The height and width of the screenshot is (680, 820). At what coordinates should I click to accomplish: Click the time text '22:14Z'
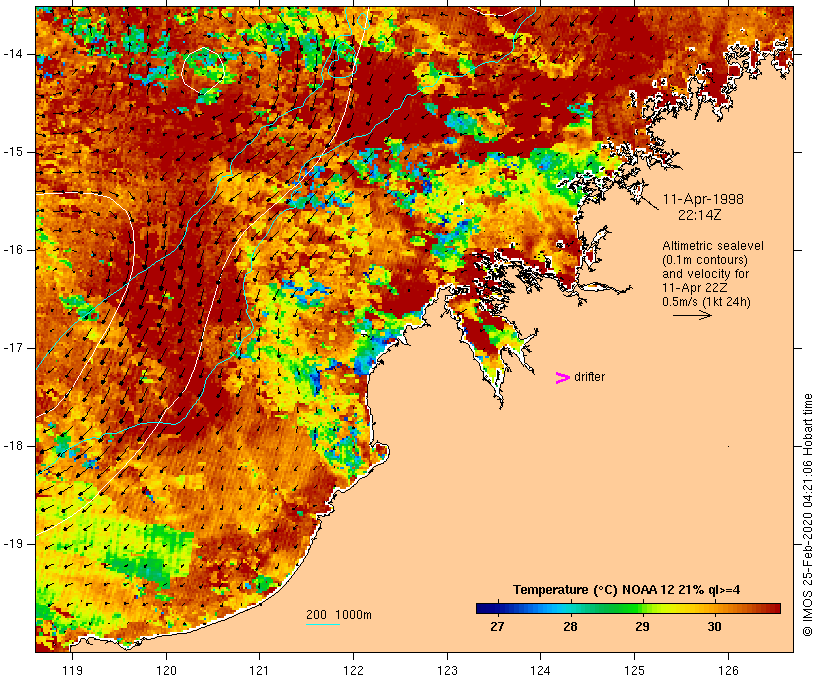pyautogui.click(x=700, y=215)
